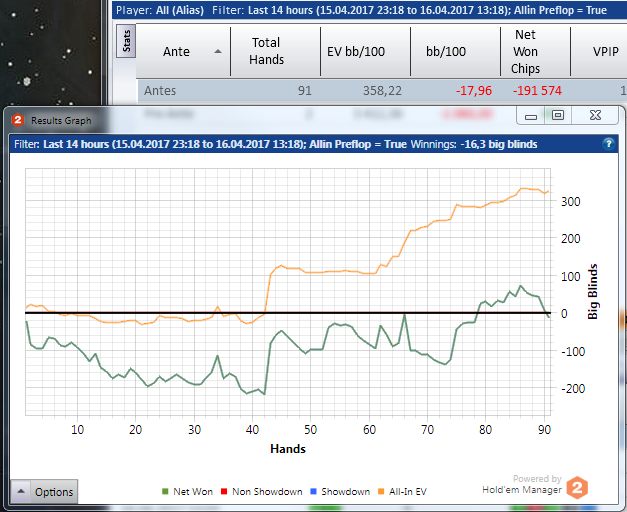The image size is (627, 512).
Task: Sort by bb/100 column header
Action: click(x=455, y=52)
